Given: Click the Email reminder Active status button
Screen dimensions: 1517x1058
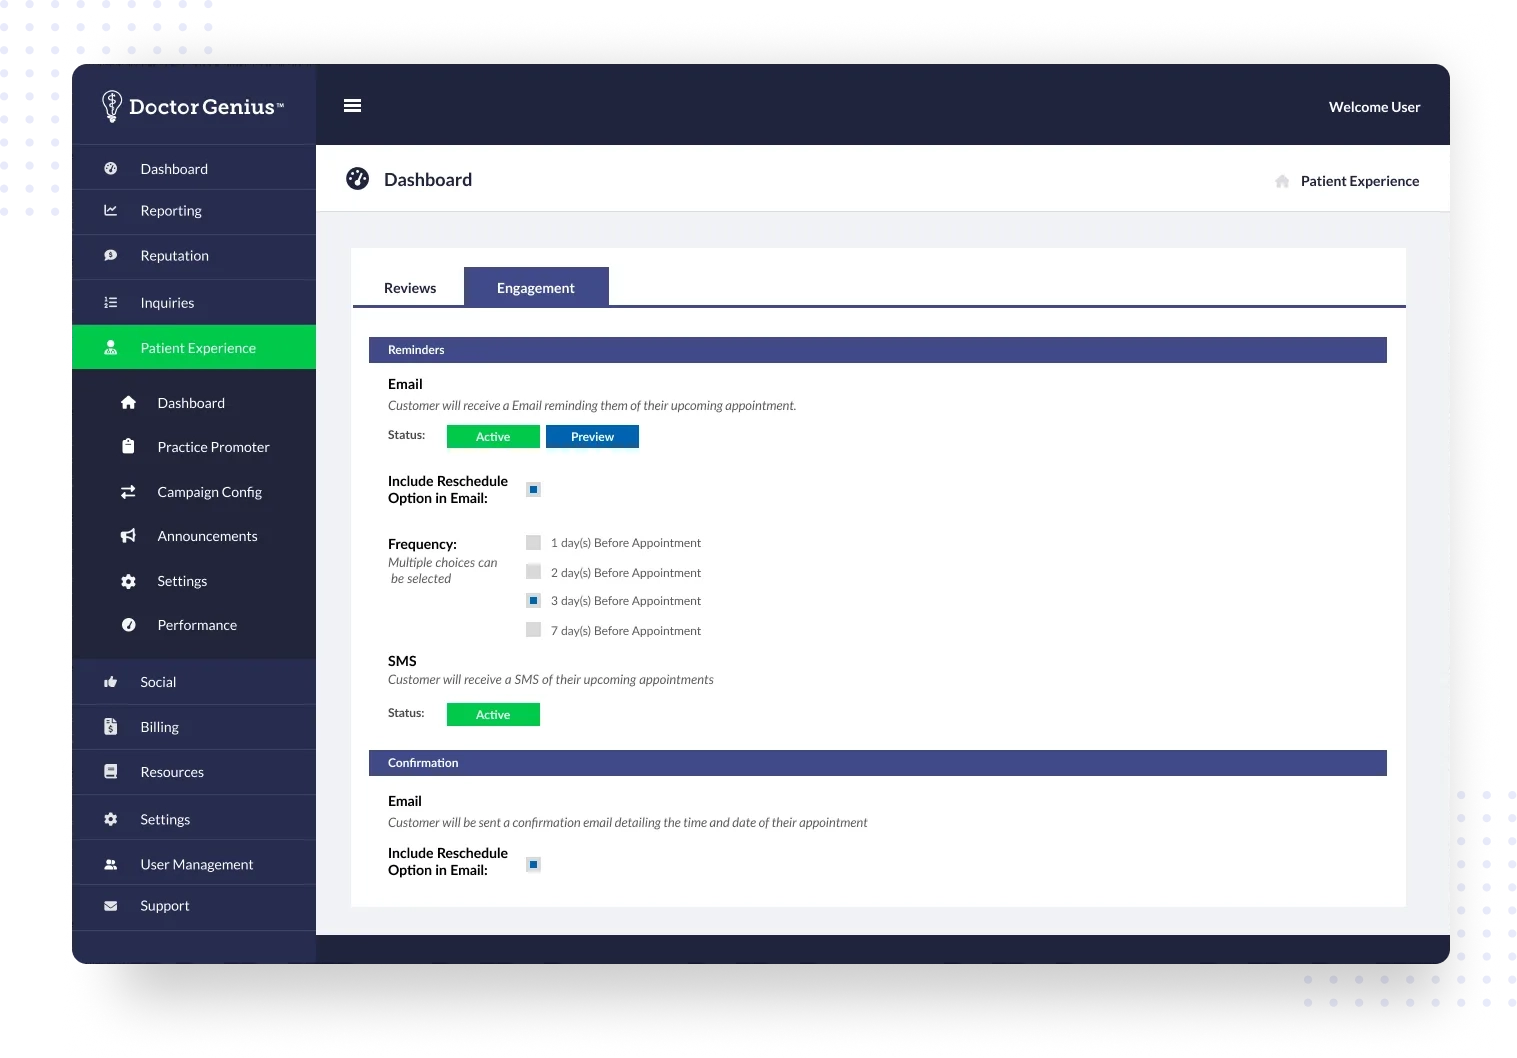Looking at the screenshot, I should (493, 437).
